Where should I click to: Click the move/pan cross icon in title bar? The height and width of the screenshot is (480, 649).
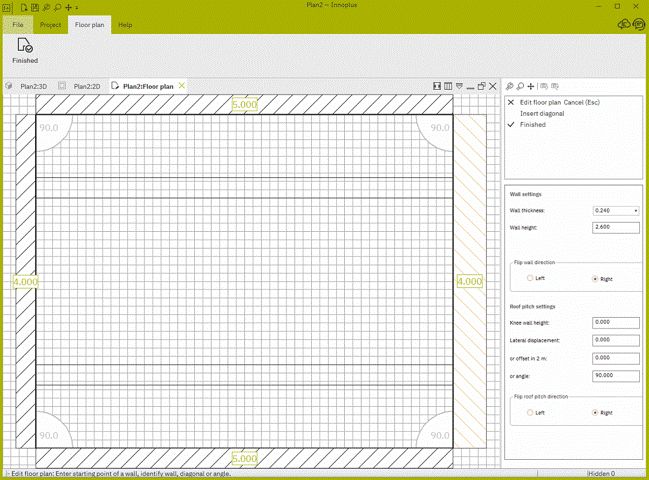pos(69,7)
